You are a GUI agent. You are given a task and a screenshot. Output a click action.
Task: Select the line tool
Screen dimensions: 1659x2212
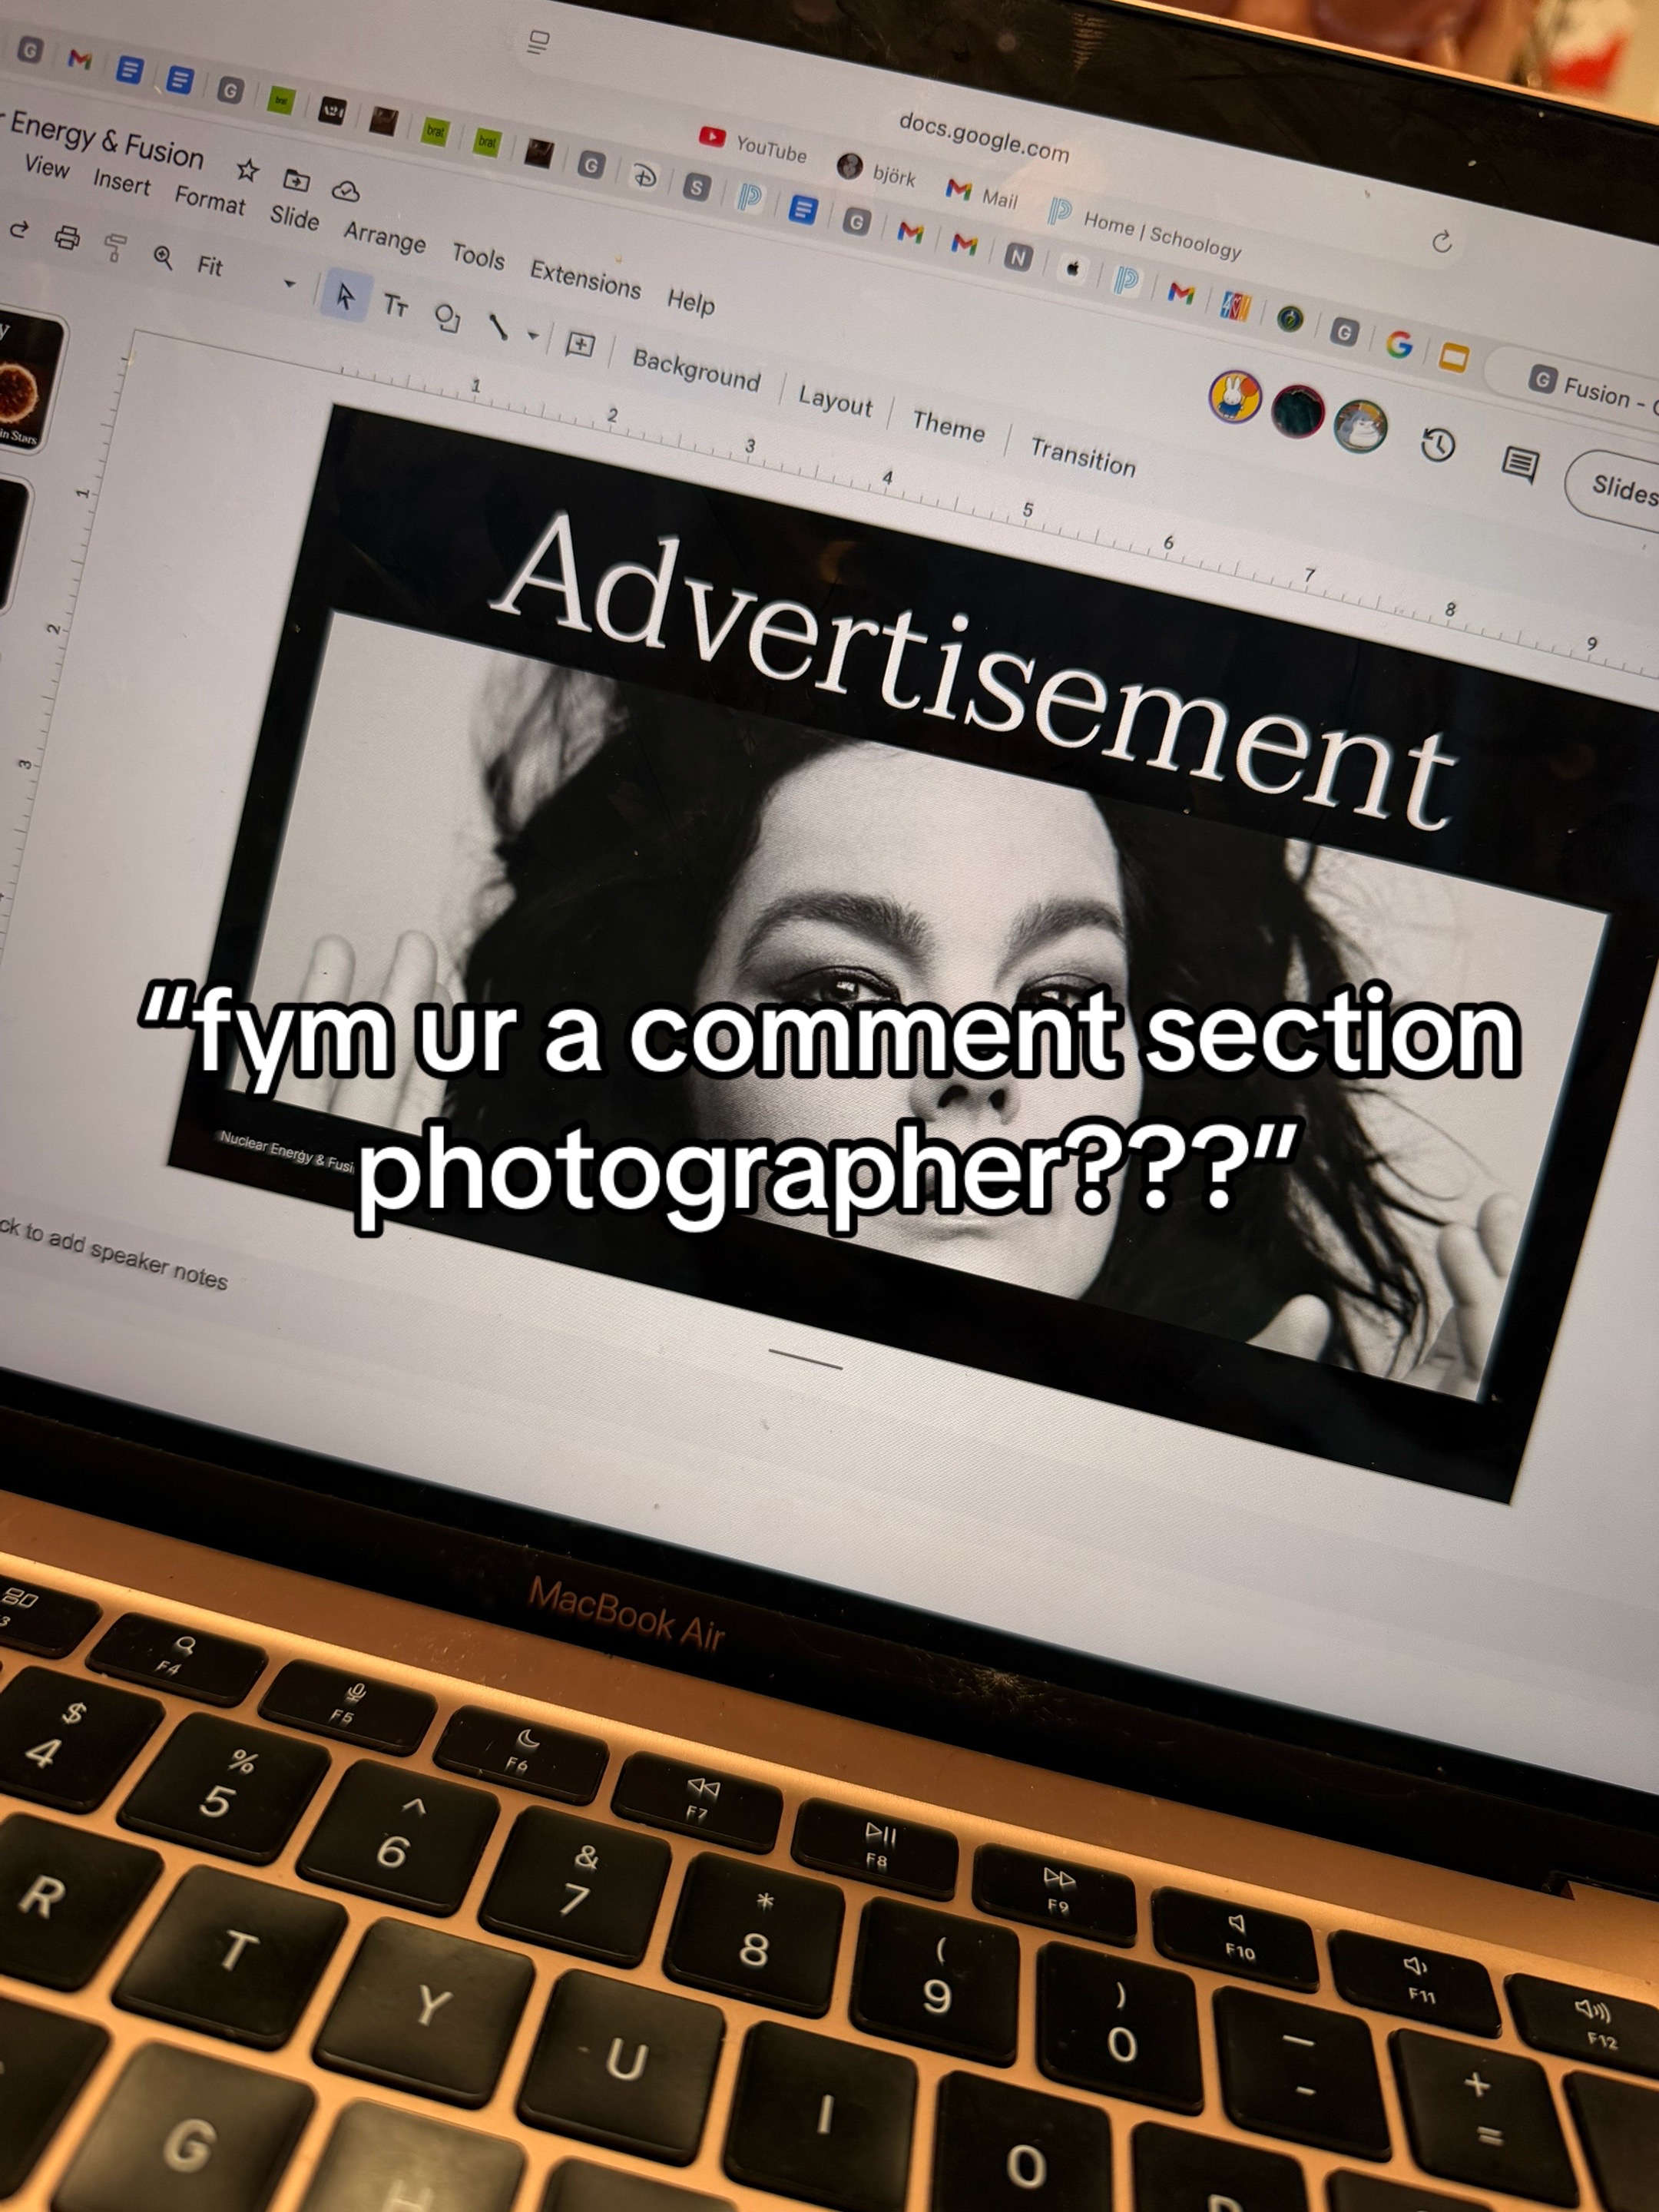point(498,327)
